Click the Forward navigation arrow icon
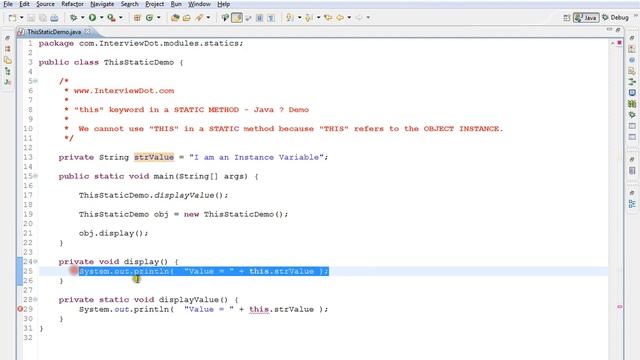This screenshot has height=360, width=640. coord(359,18)
